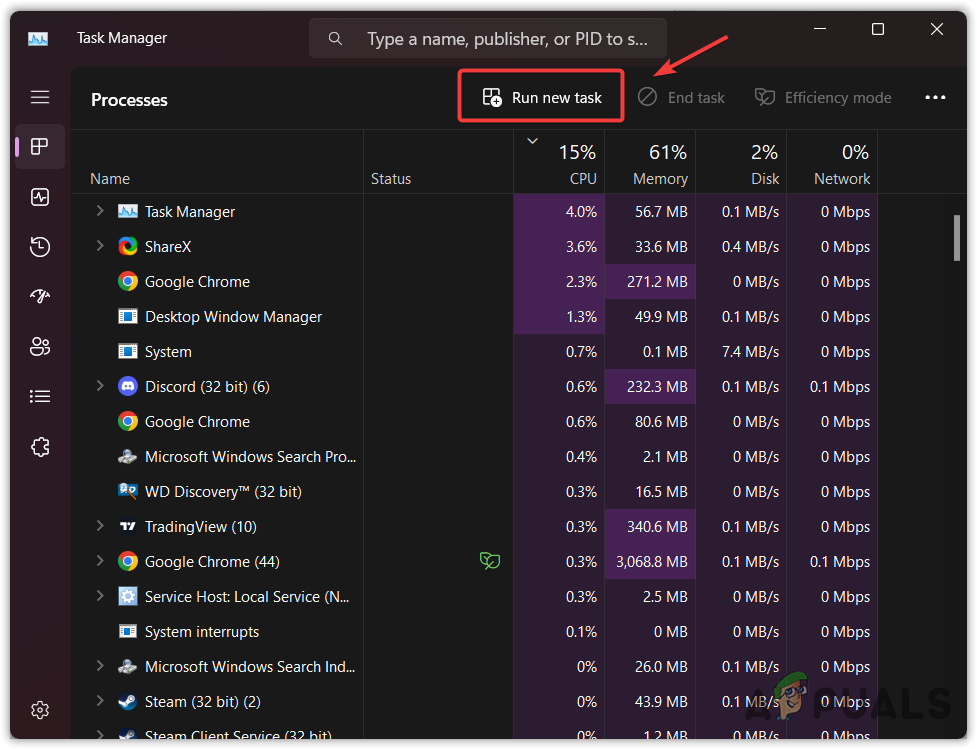
Task: Expand Microsoft Windows Search Ind... group
Action: (x=100, y=666)
